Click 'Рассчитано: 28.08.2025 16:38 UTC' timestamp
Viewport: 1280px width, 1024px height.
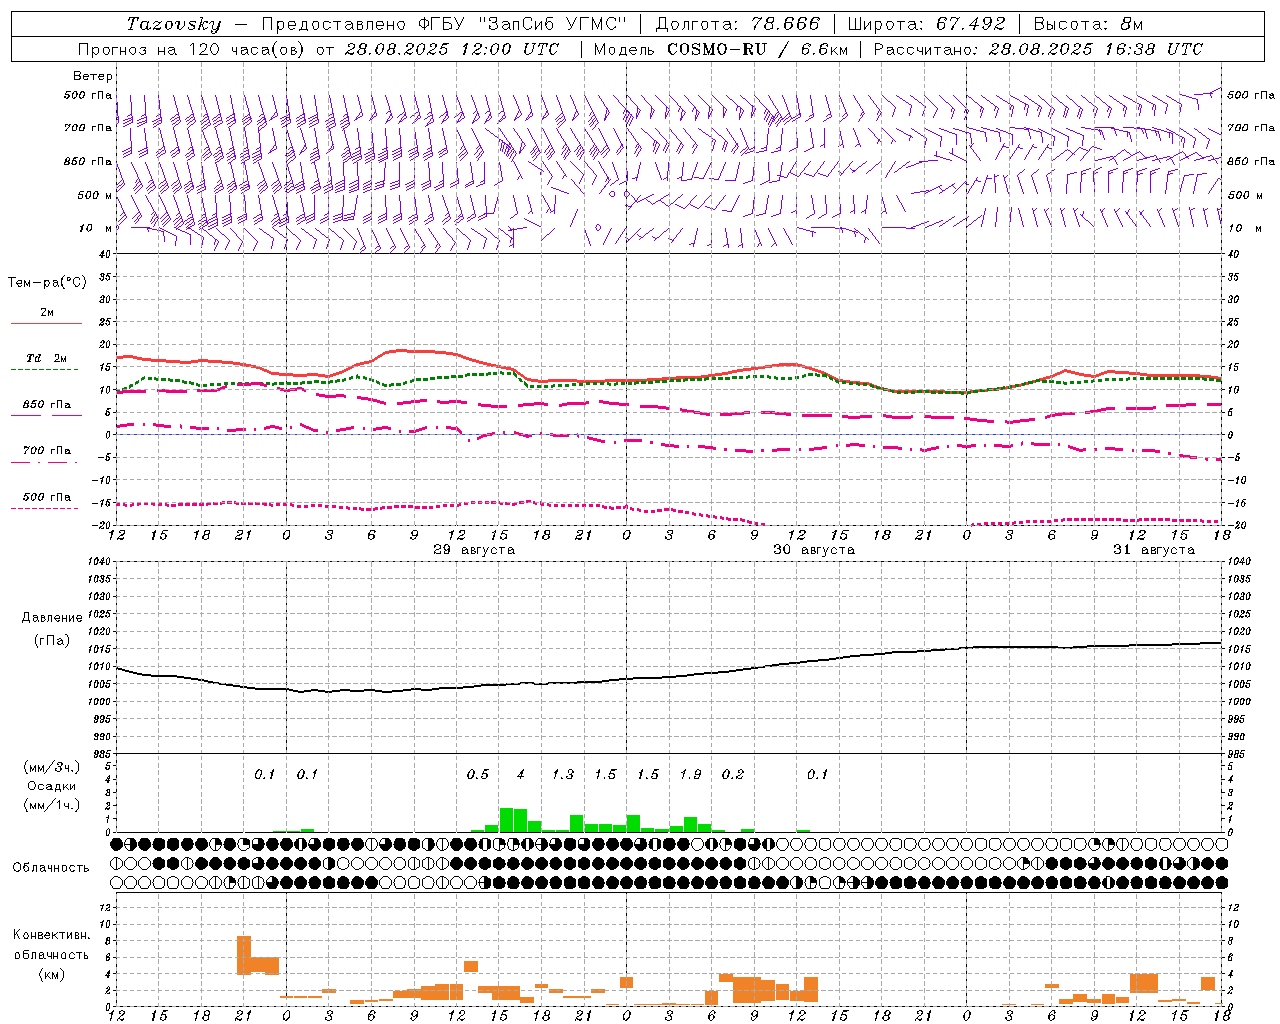[x=1038, y=49]
